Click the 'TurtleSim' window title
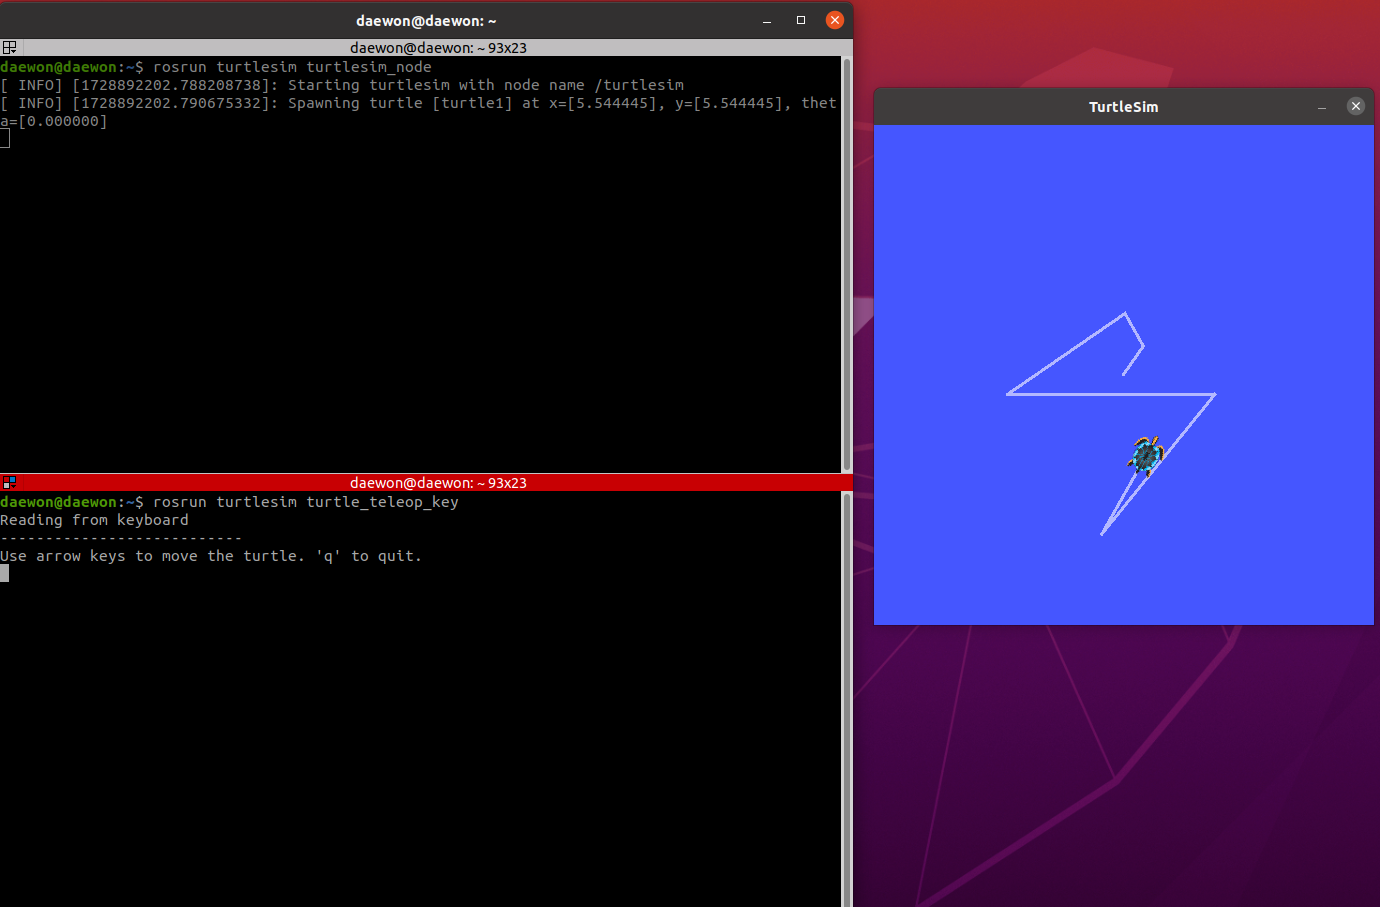This screenshot has height=907, width=1380. 1124,107
